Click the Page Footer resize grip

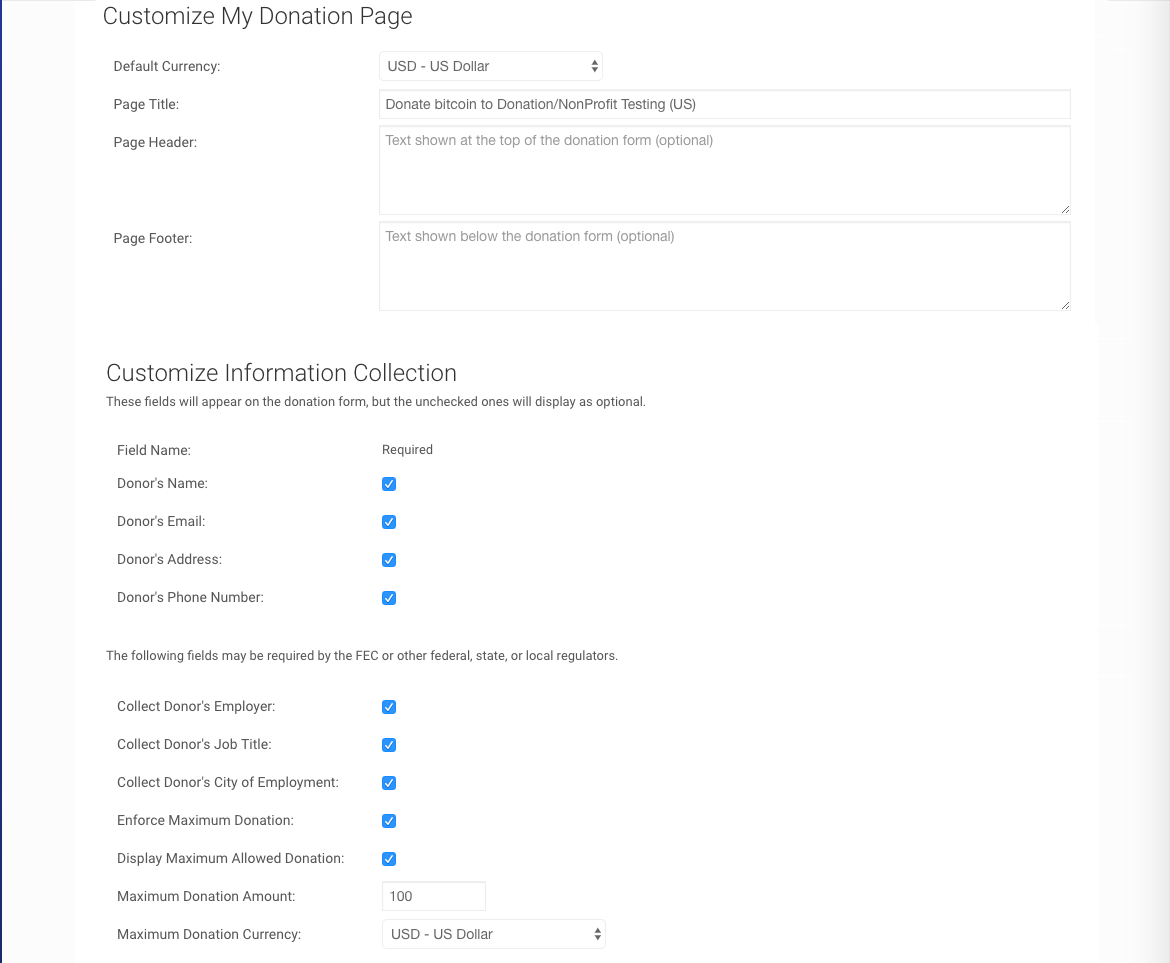(1065, 305)
